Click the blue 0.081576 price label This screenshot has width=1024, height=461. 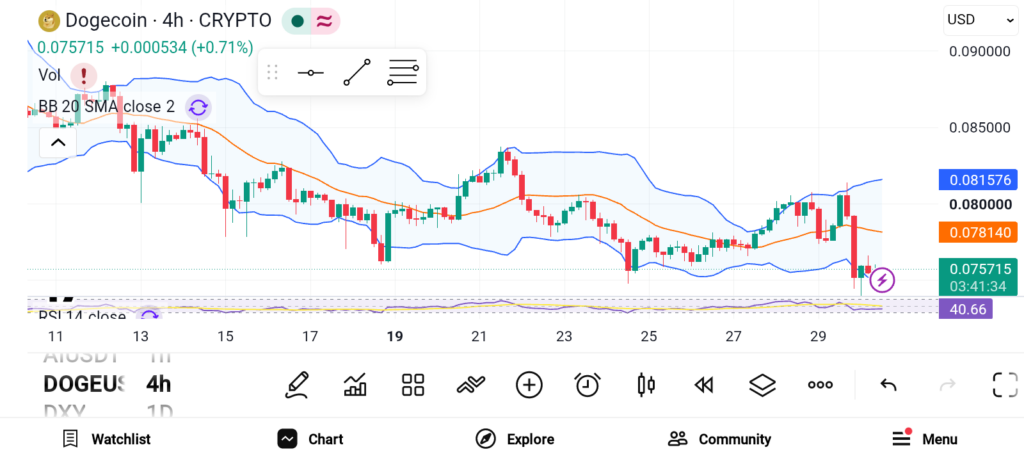click(x=976, y=180)
